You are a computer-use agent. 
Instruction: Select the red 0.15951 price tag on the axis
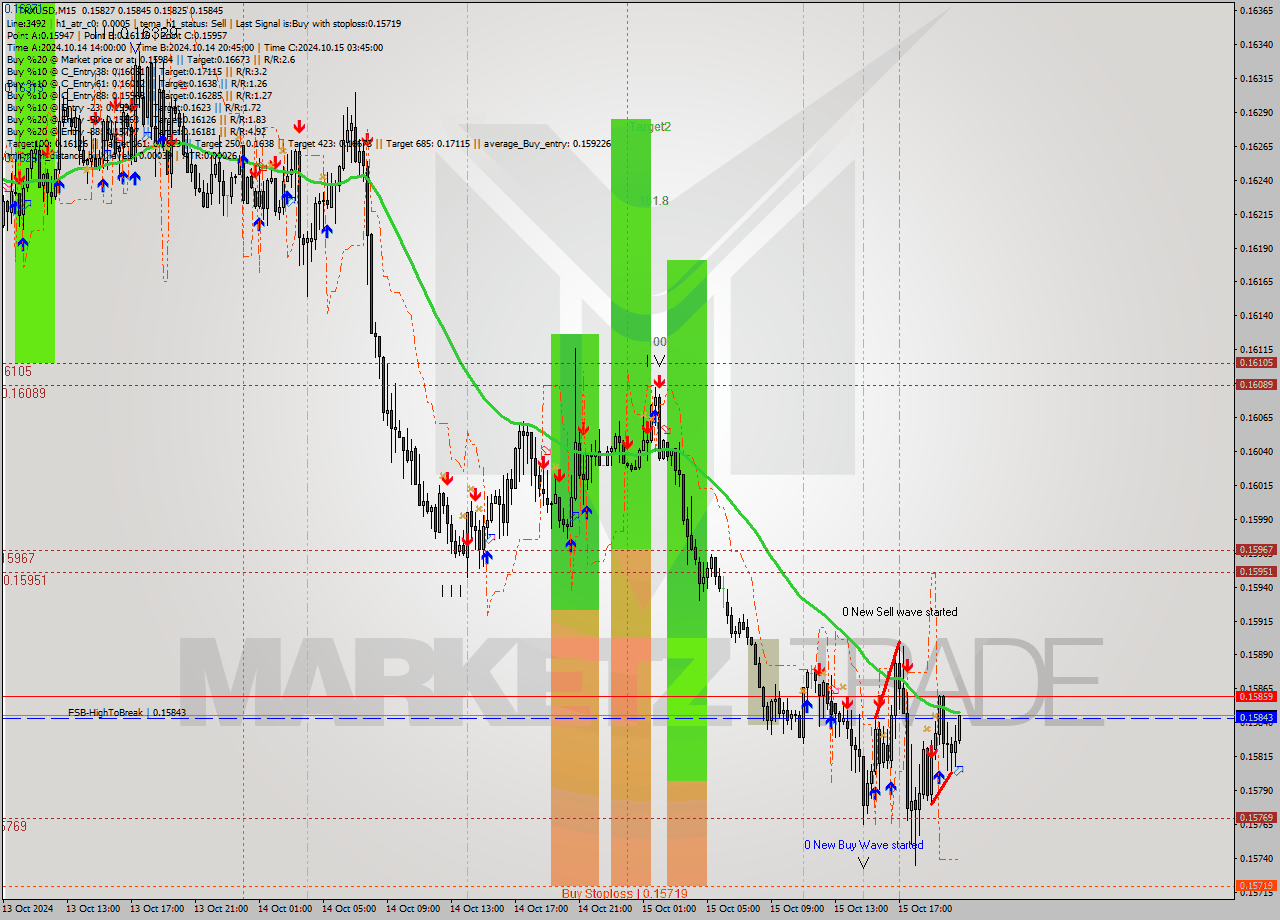click(x=1256, y=571)
